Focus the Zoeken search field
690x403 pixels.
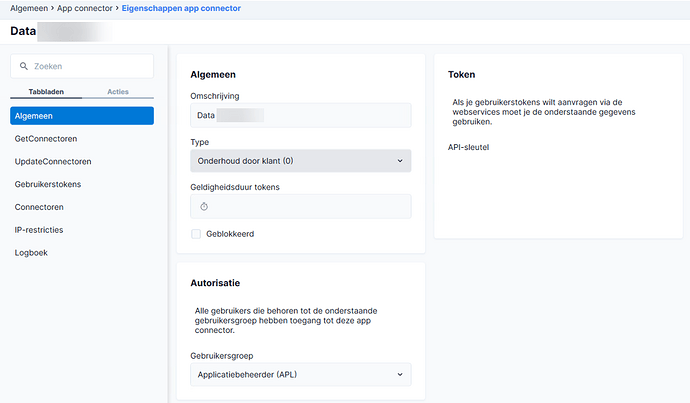pos(90,66)
